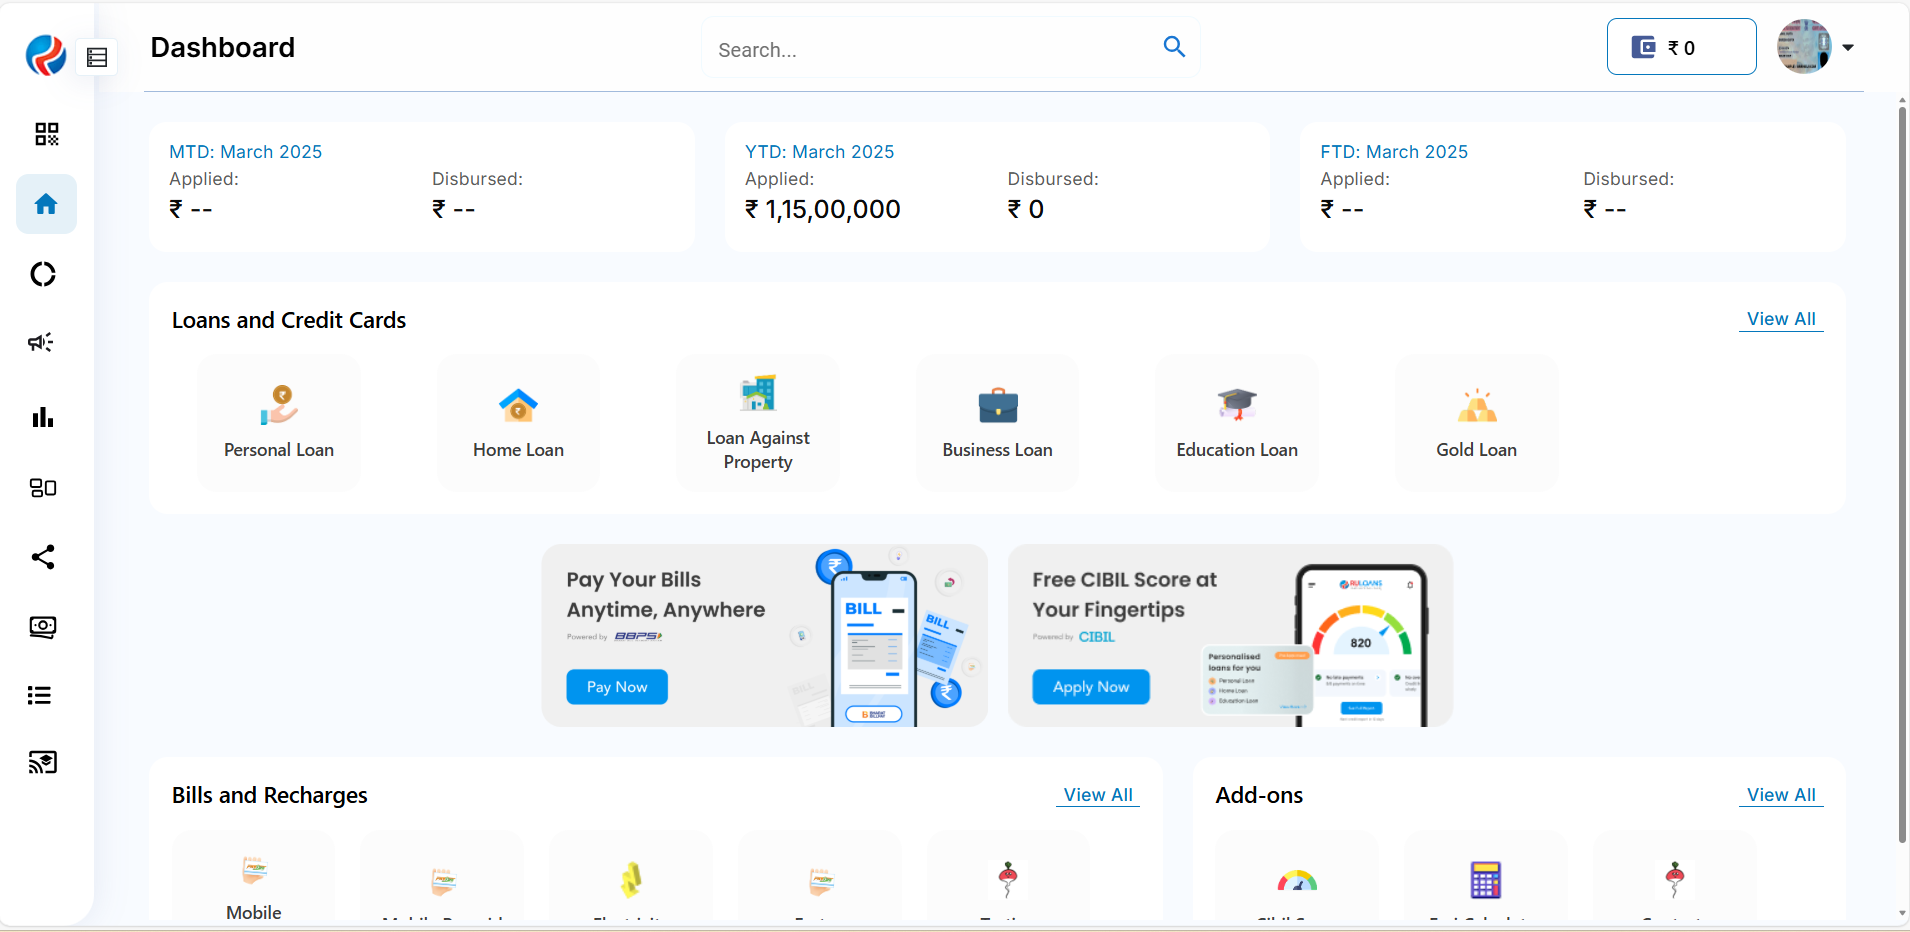Image resolution: width=1910 pixels, height=932 pixels.
Task: Open View All for Bills and Recharges
Action: tap(1097, 795)
